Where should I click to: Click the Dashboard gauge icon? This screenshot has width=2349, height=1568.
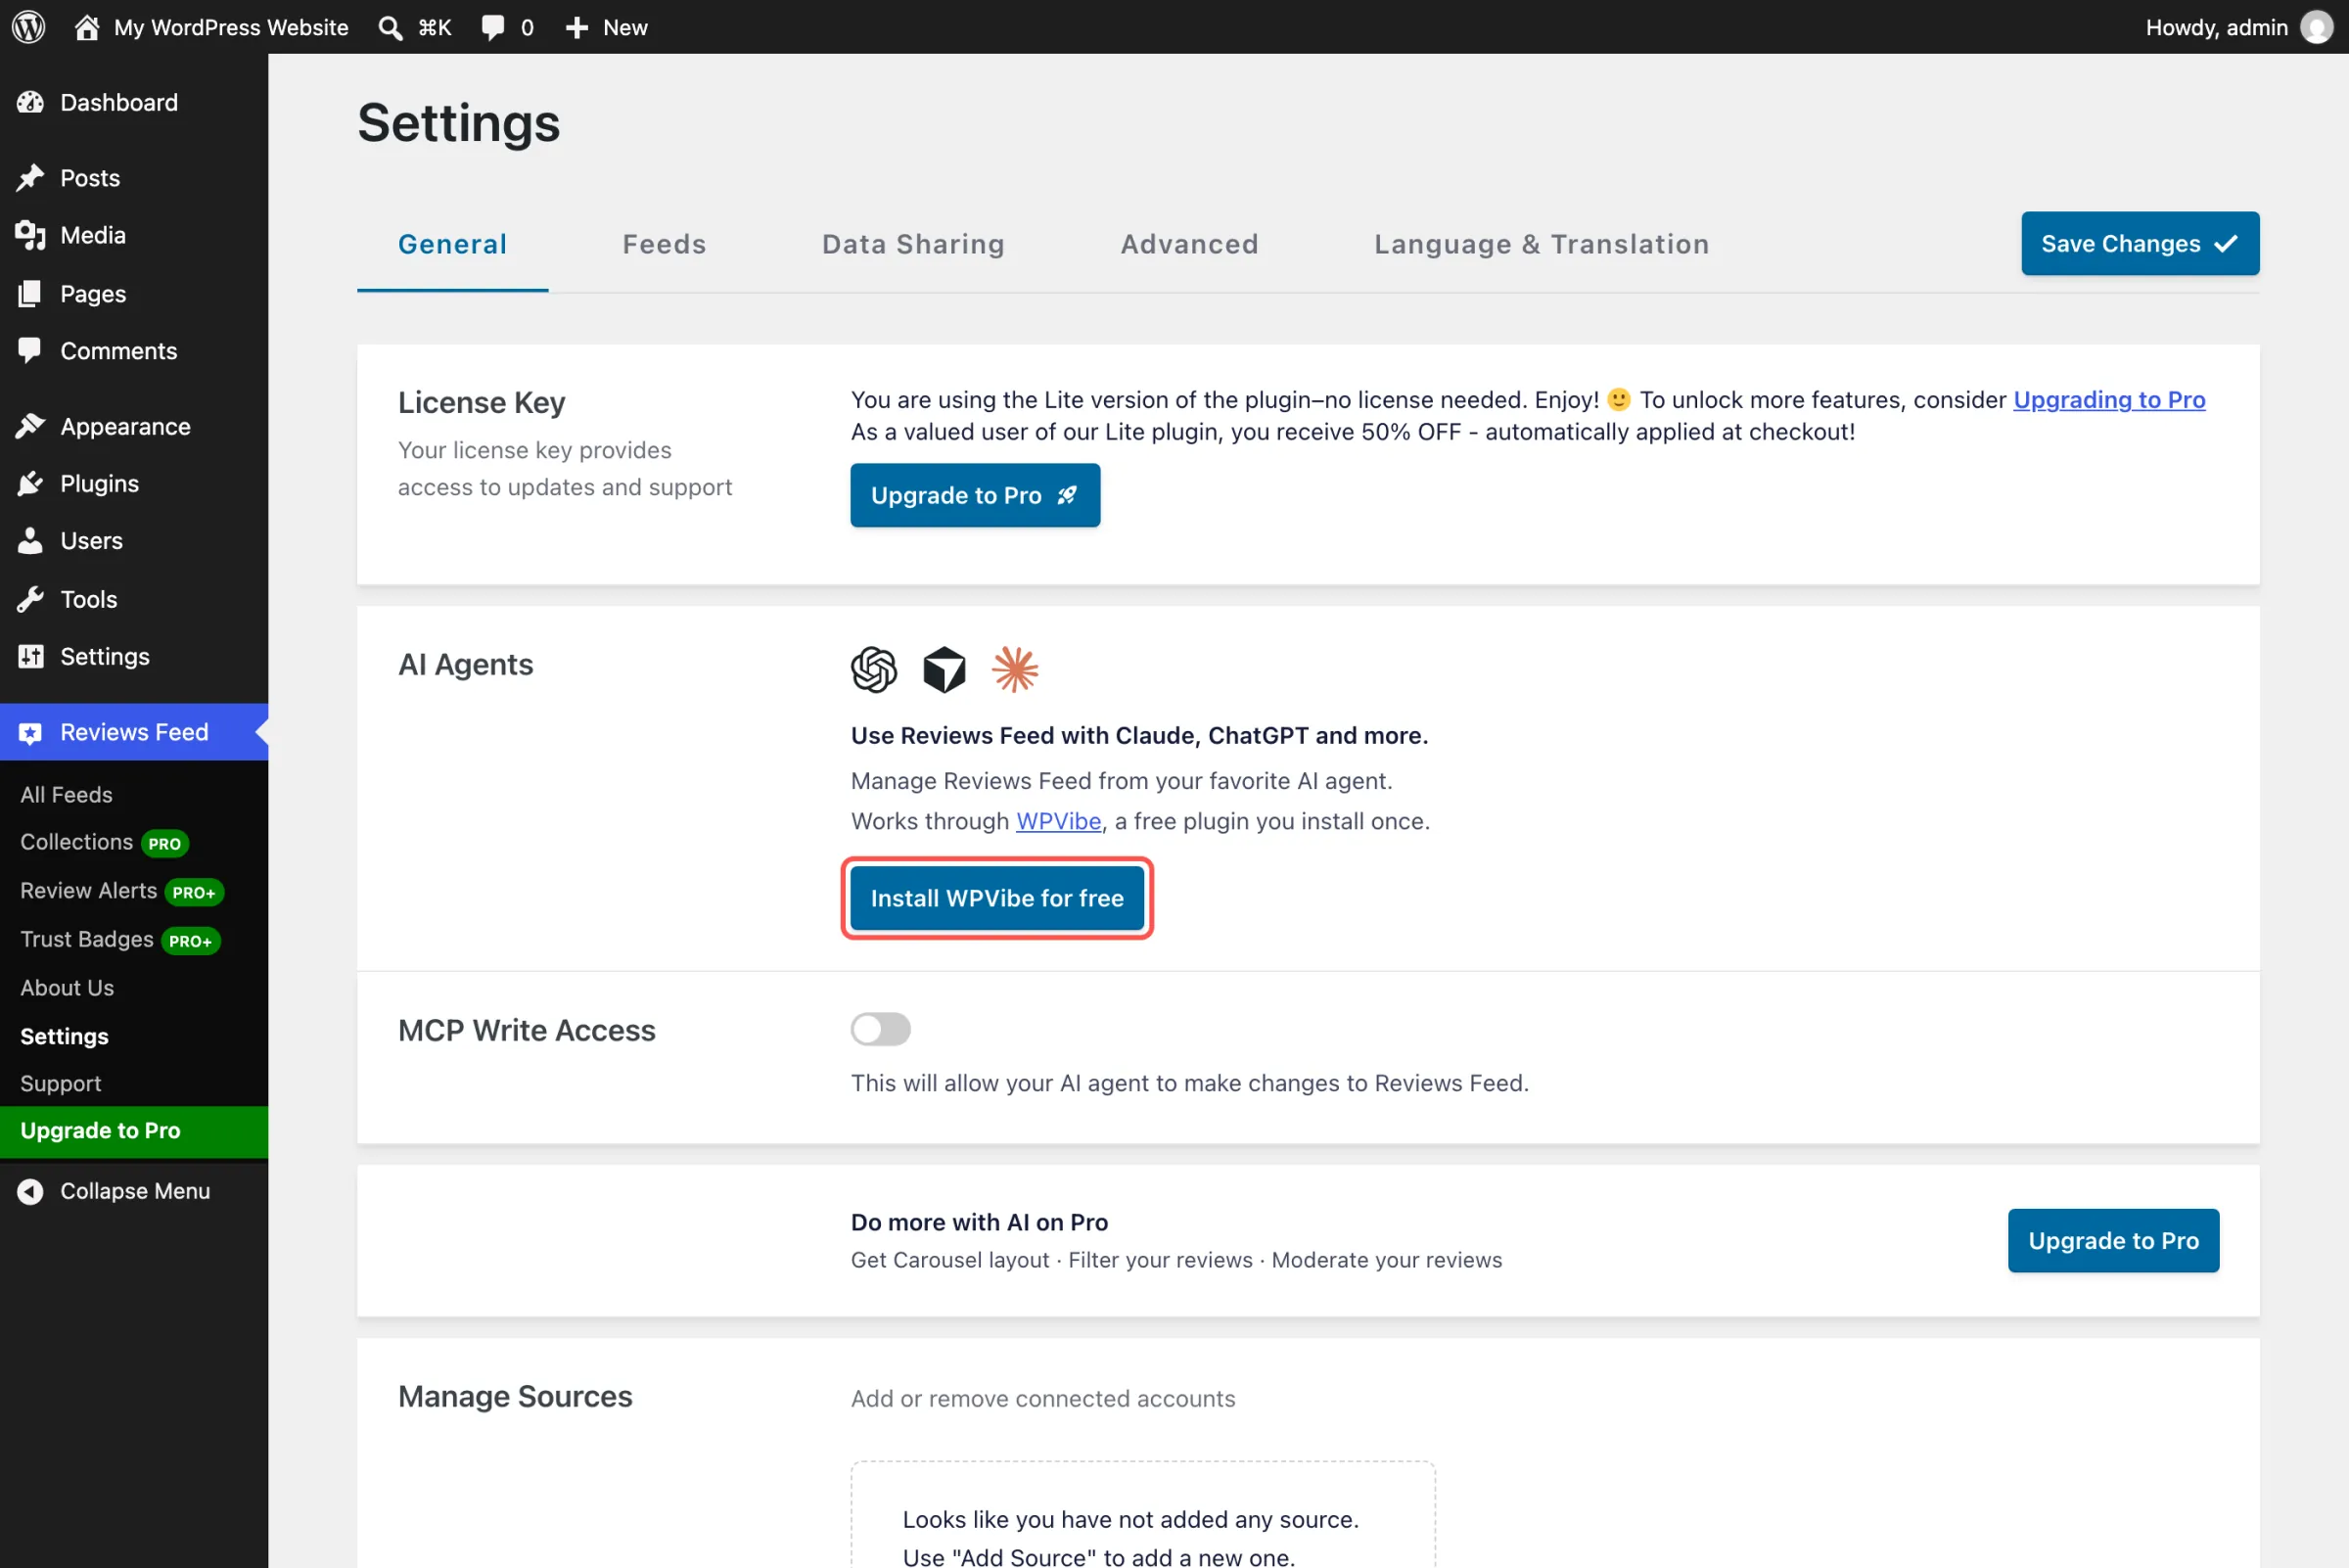[30, 102]
